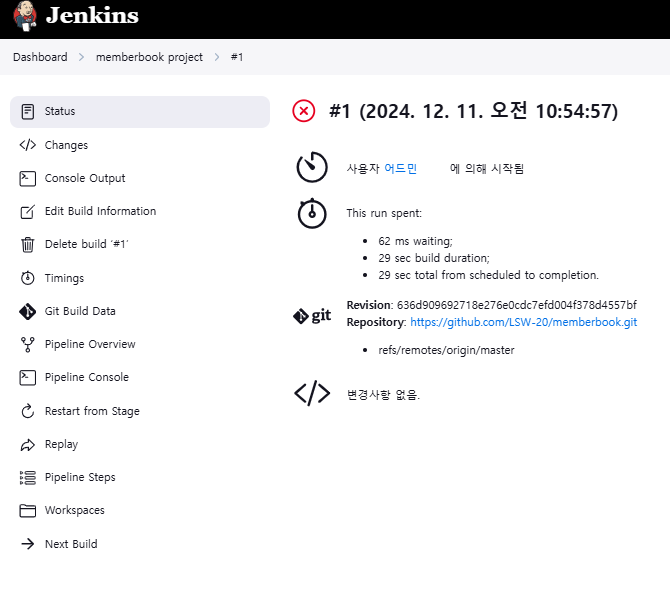Open Console Output page
The height and width of the screenshot is (593, 670).
coord(85,178)
